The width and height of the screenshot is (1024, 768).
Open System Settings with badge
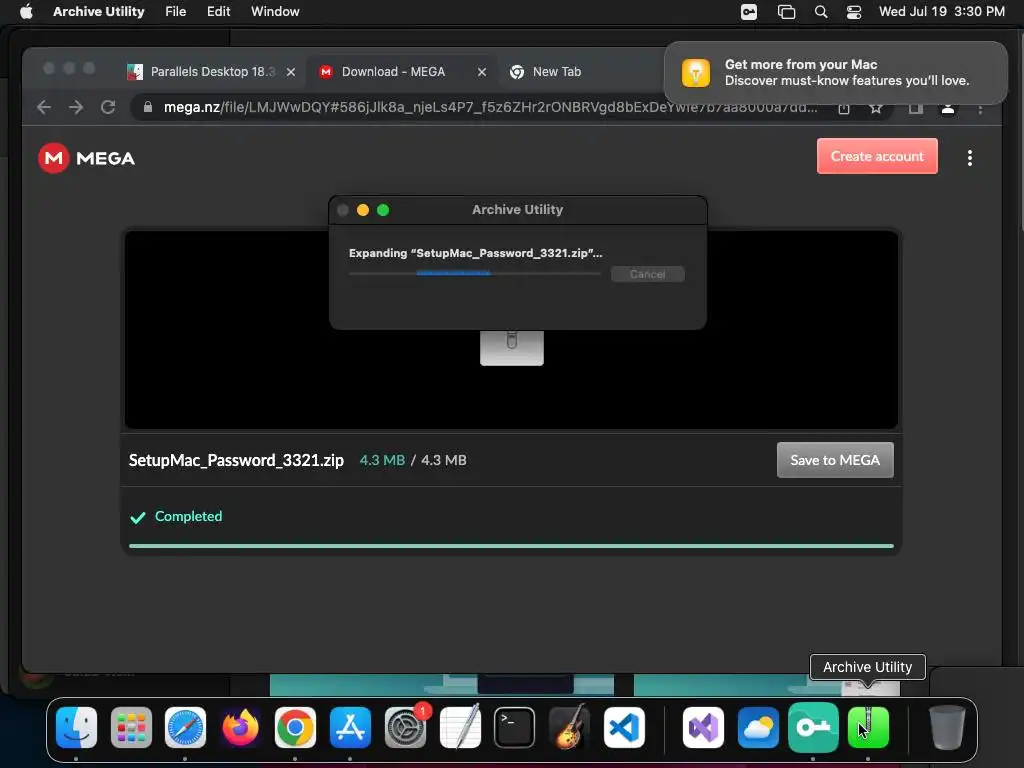click(406, 727)
